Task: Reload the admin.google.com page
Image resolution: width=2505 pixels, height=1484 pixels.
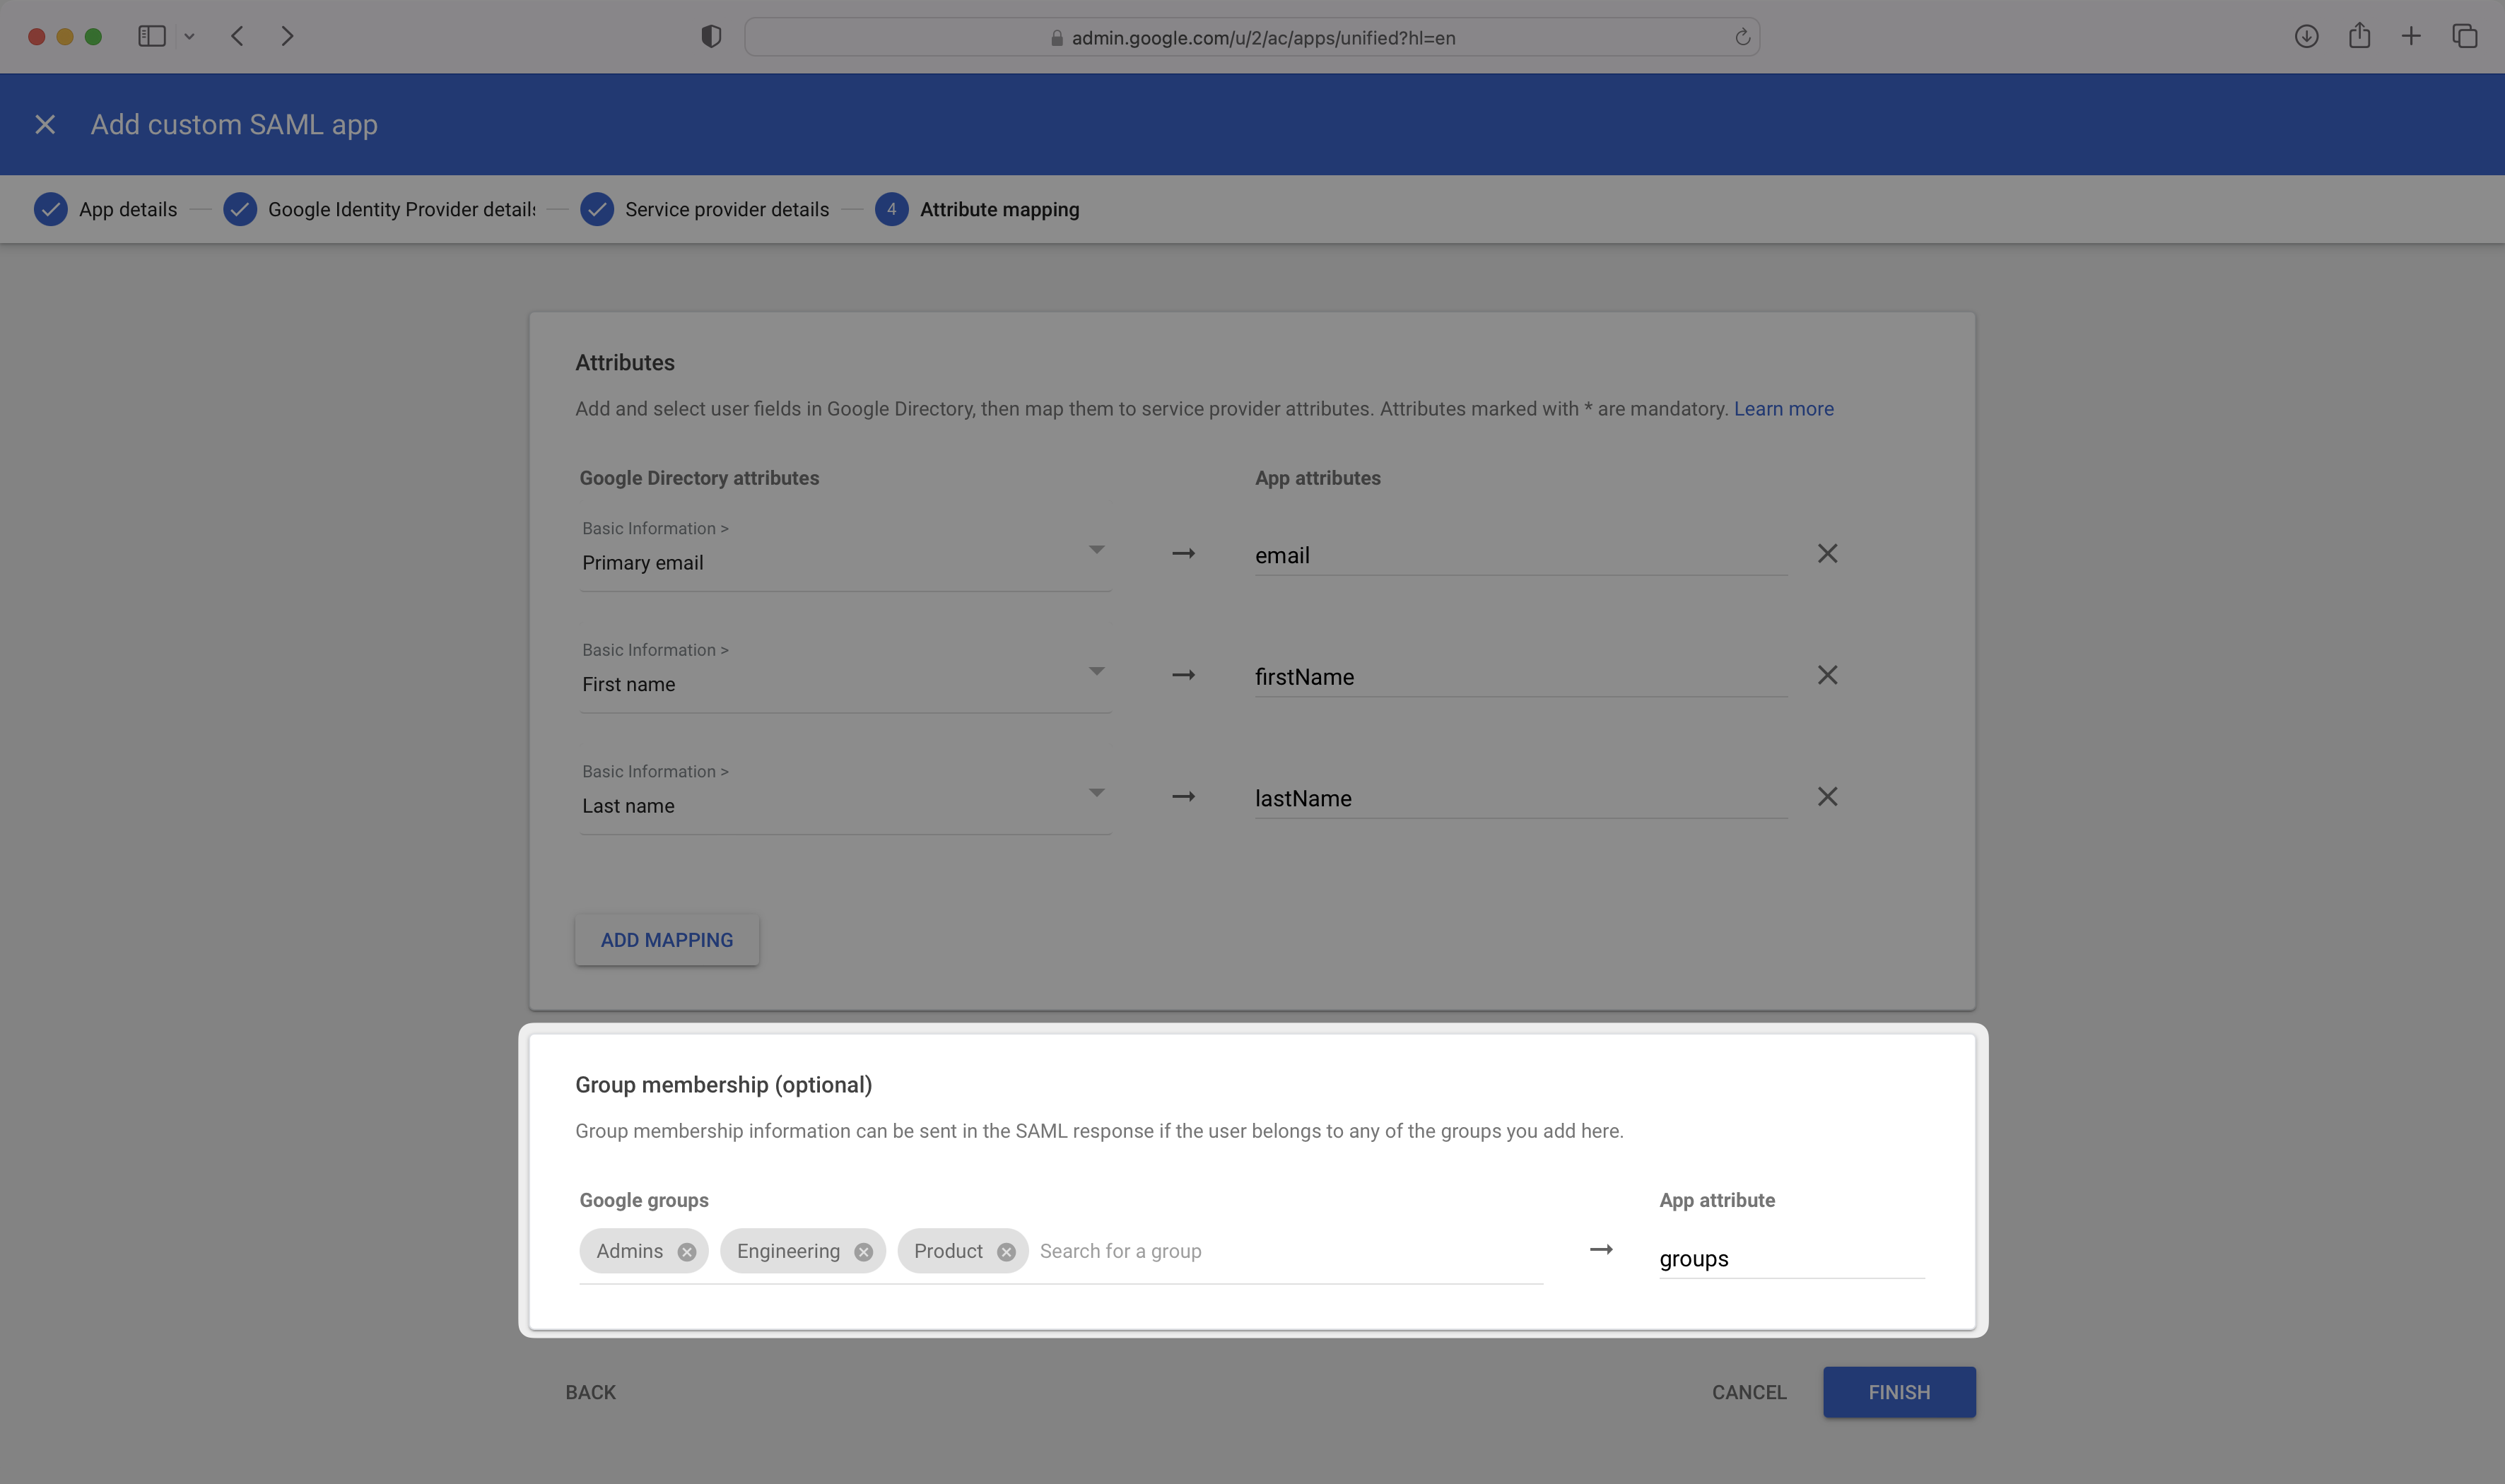Action: tap(1742, 37)
